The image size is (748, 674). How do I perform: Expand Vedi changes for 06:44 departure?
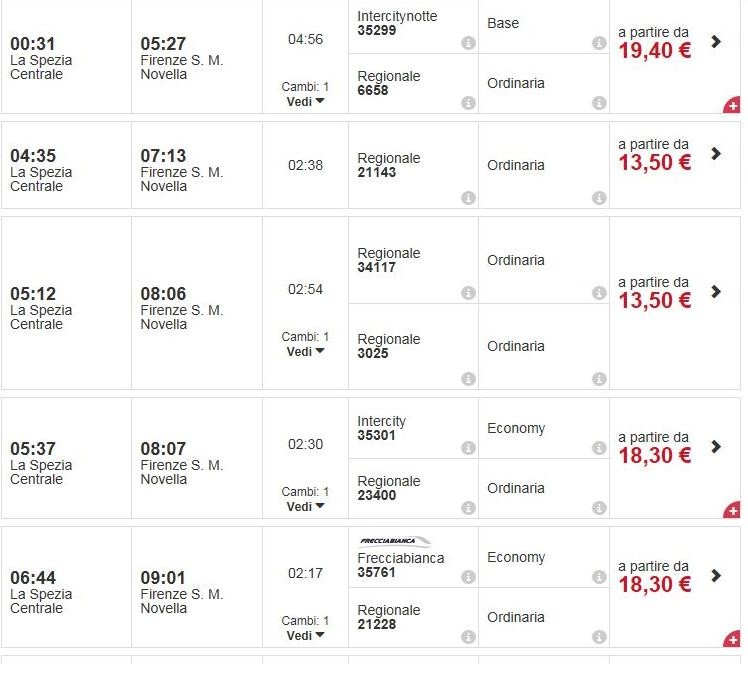coord(305,636)
